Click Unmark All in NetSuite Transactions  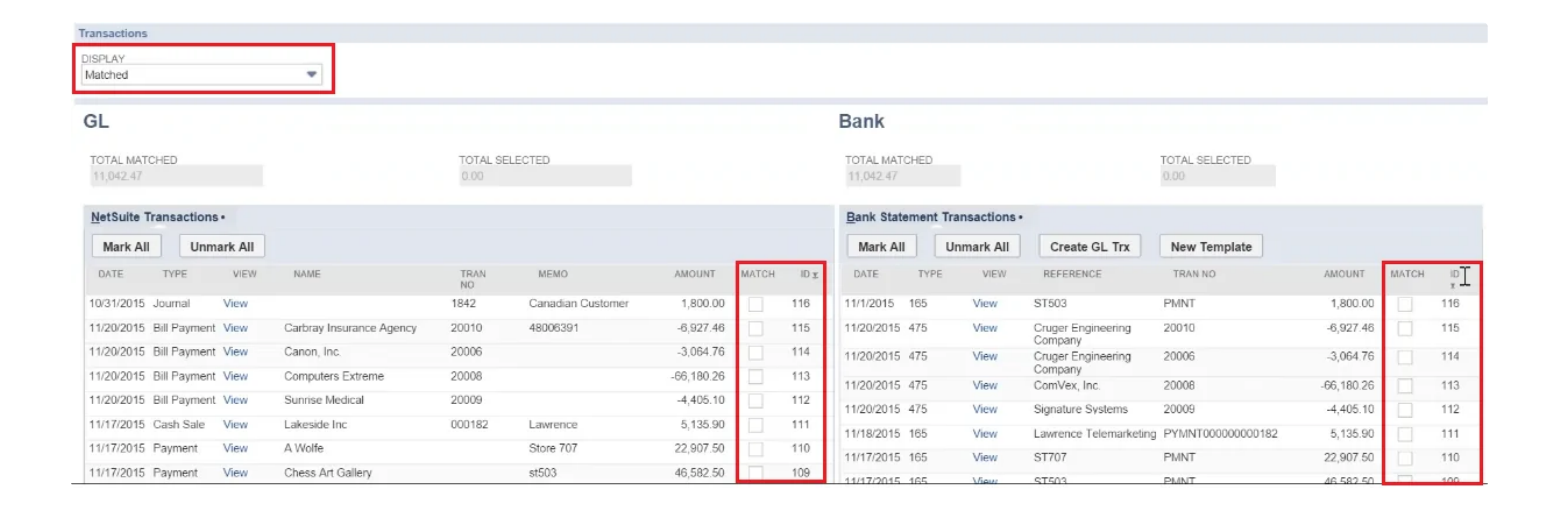click(222, 247)
